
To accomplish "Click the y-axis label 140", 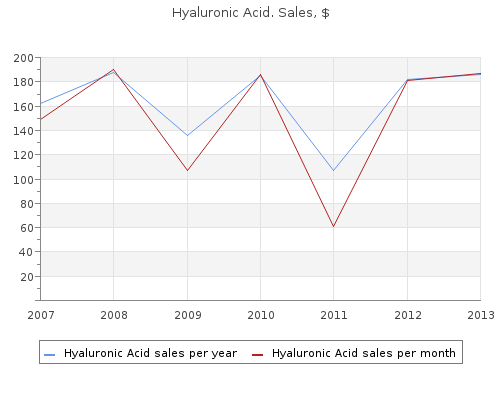I will 23,131.
